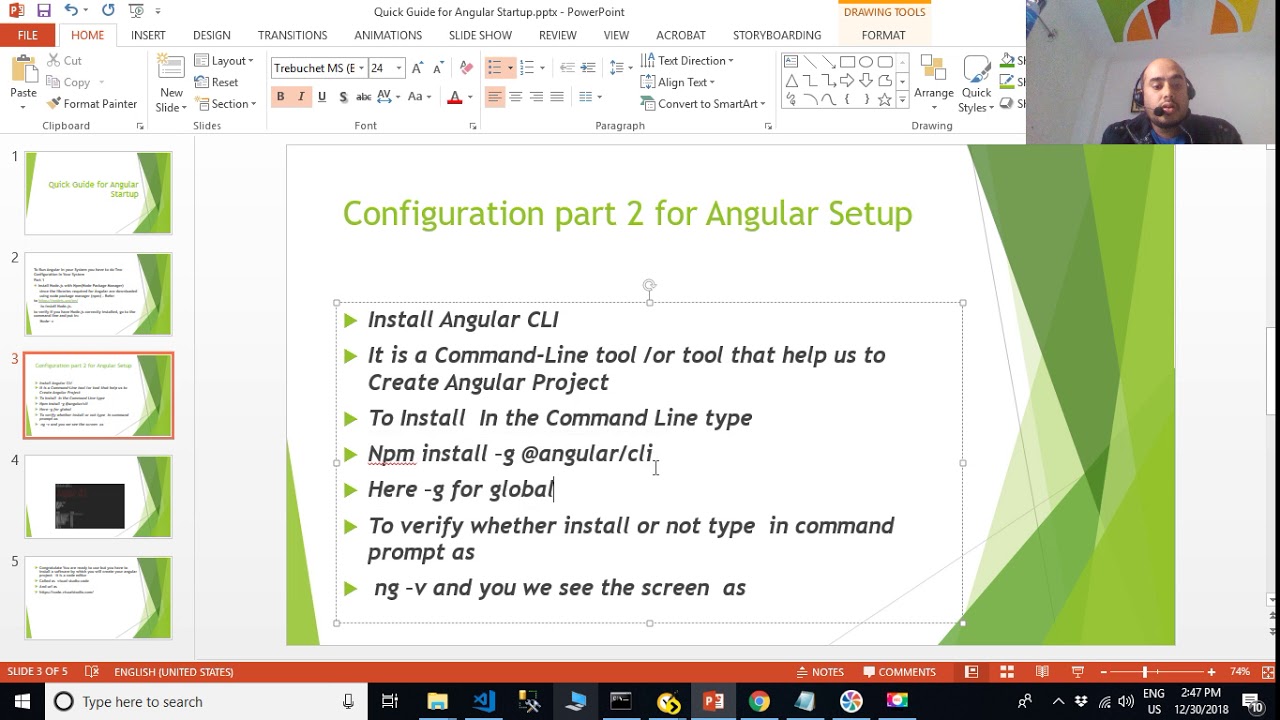Clear all formatting with the eraser icon
The image size is (1280, 720).
tap(466, 68)
